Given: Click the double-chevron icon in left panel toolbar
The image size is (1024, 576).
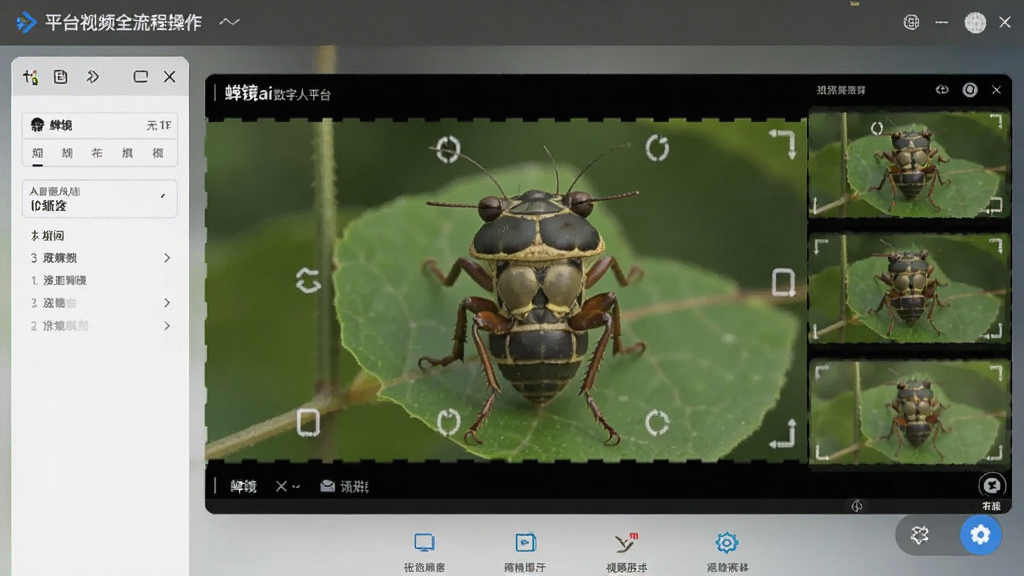Looking at the screenshot, I should 93,77.
